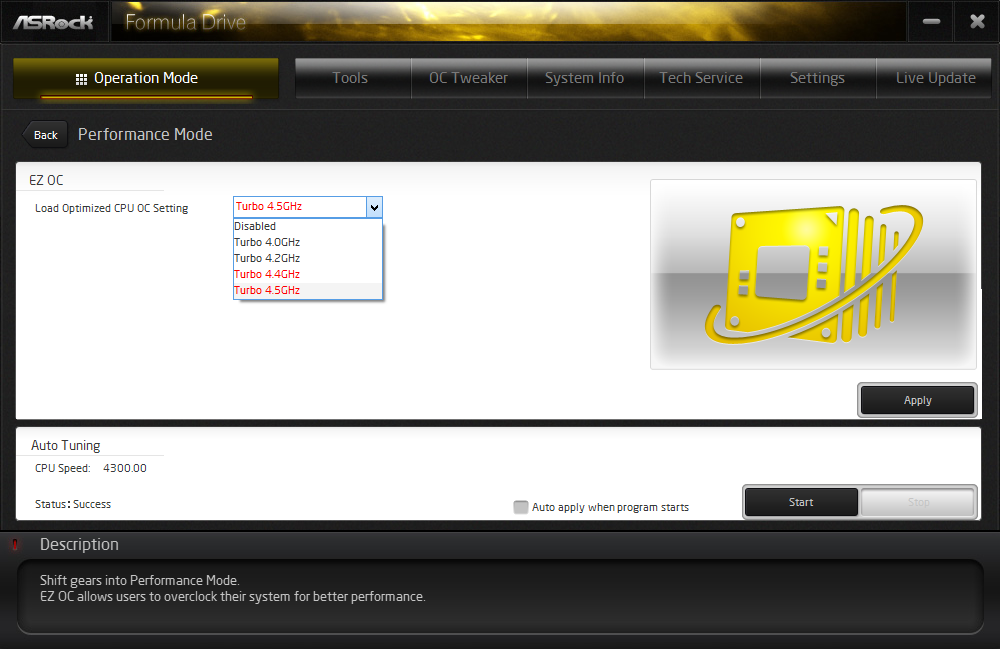Image resolution: width=1000 pixels, height=649 pixels.
Task: Select Disabled from the OC list
Action: click(307, 226)
